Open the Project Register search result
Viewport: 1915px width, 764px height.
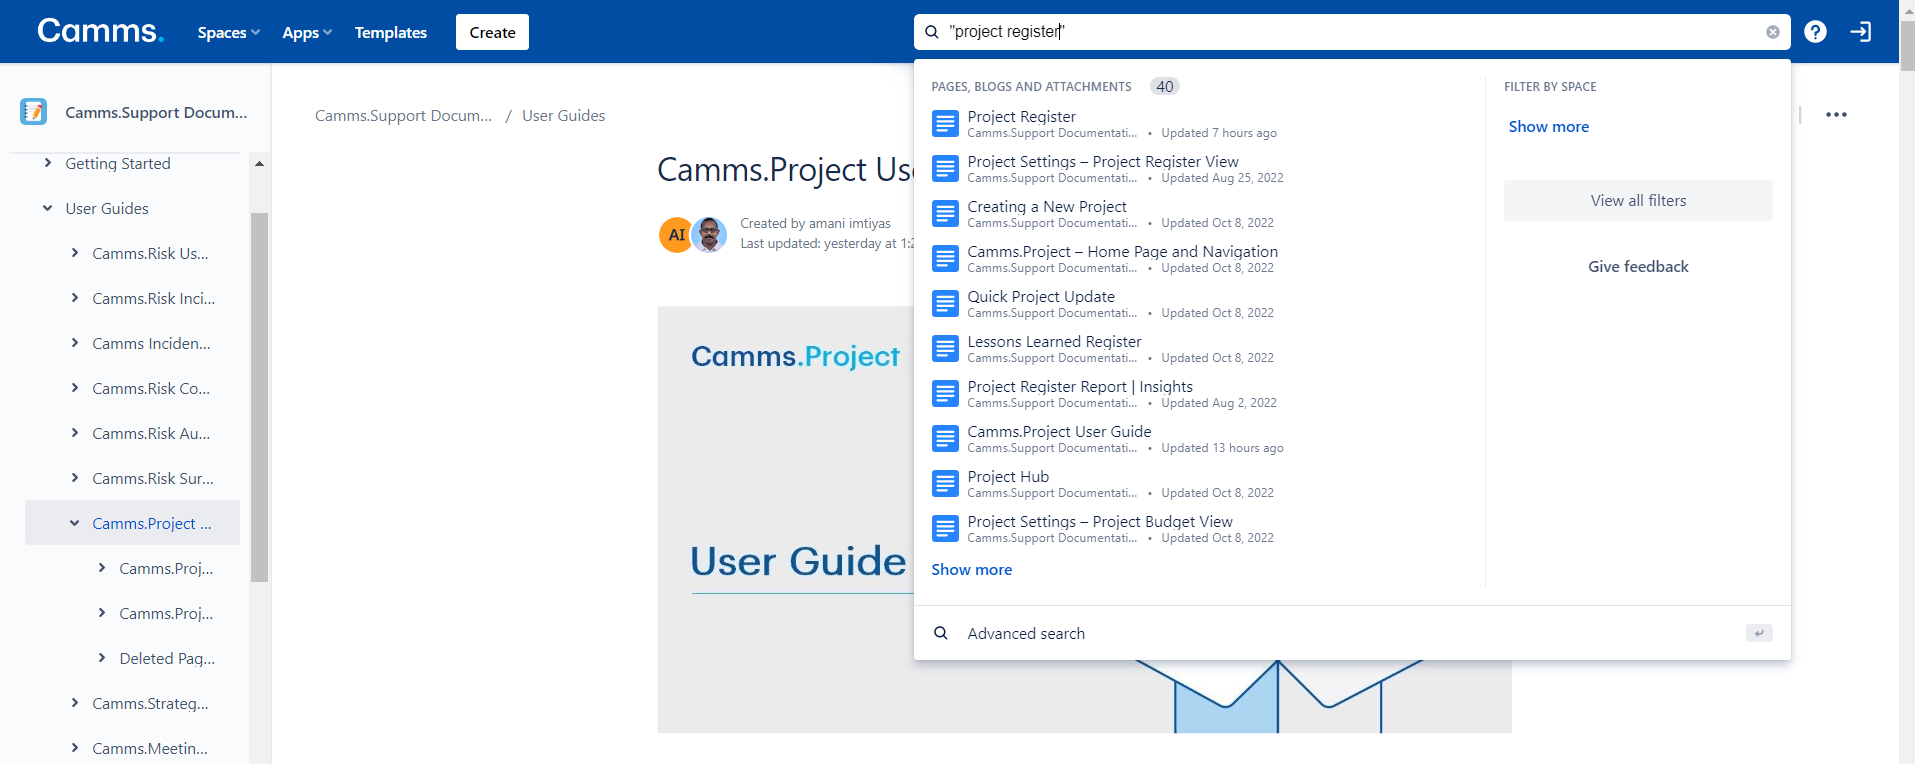coord(1021,117)
